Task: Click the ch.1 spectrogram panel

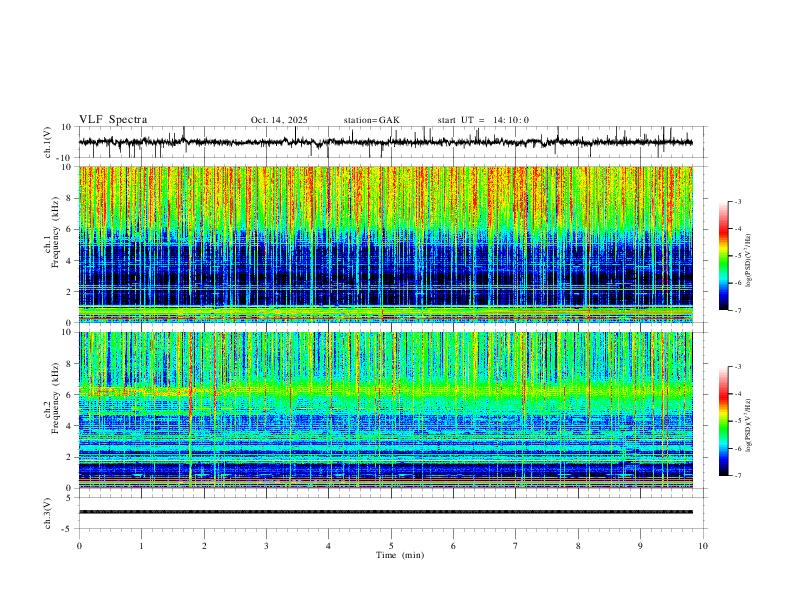Action: (386, 244)
